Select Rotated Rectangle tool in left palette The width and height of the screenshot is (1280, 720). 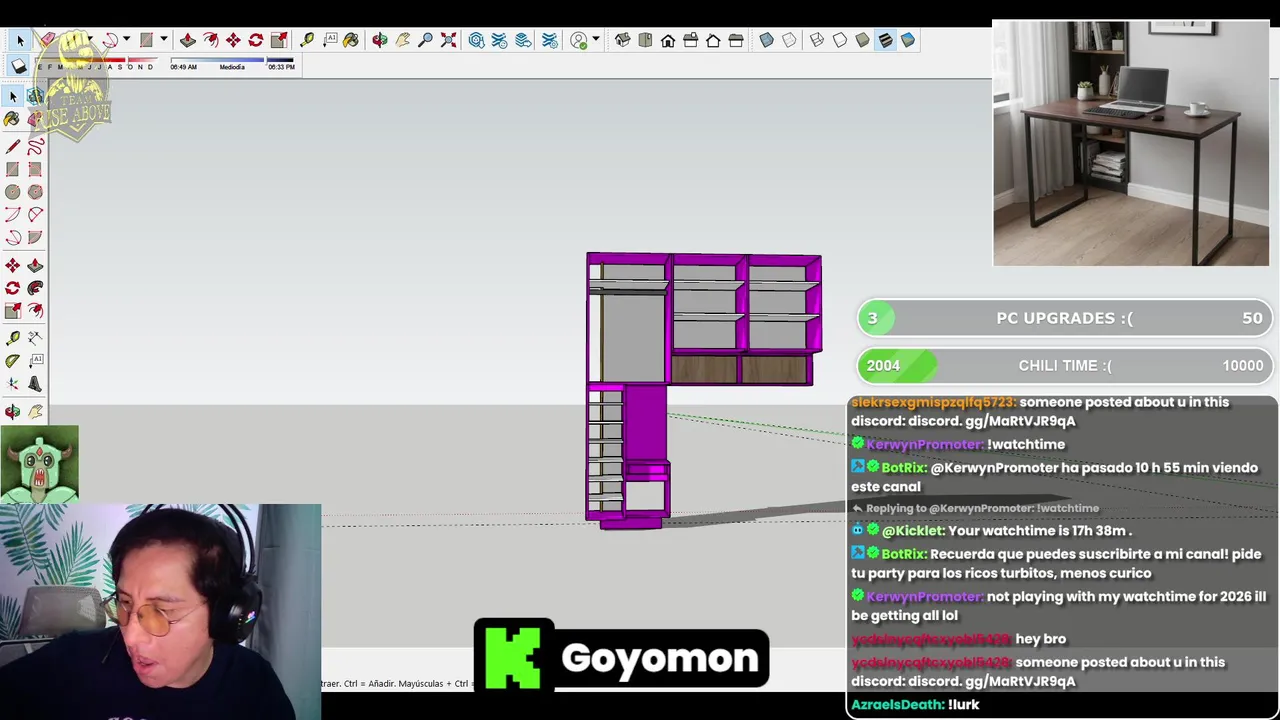pyautogui.click(x=35, y=170)
